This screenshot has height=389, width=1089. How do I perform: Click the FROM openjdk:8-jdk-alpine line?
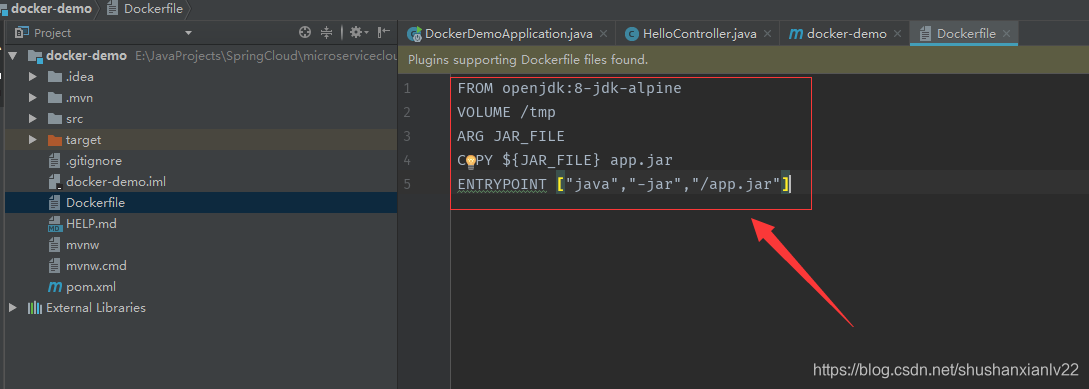569,89
